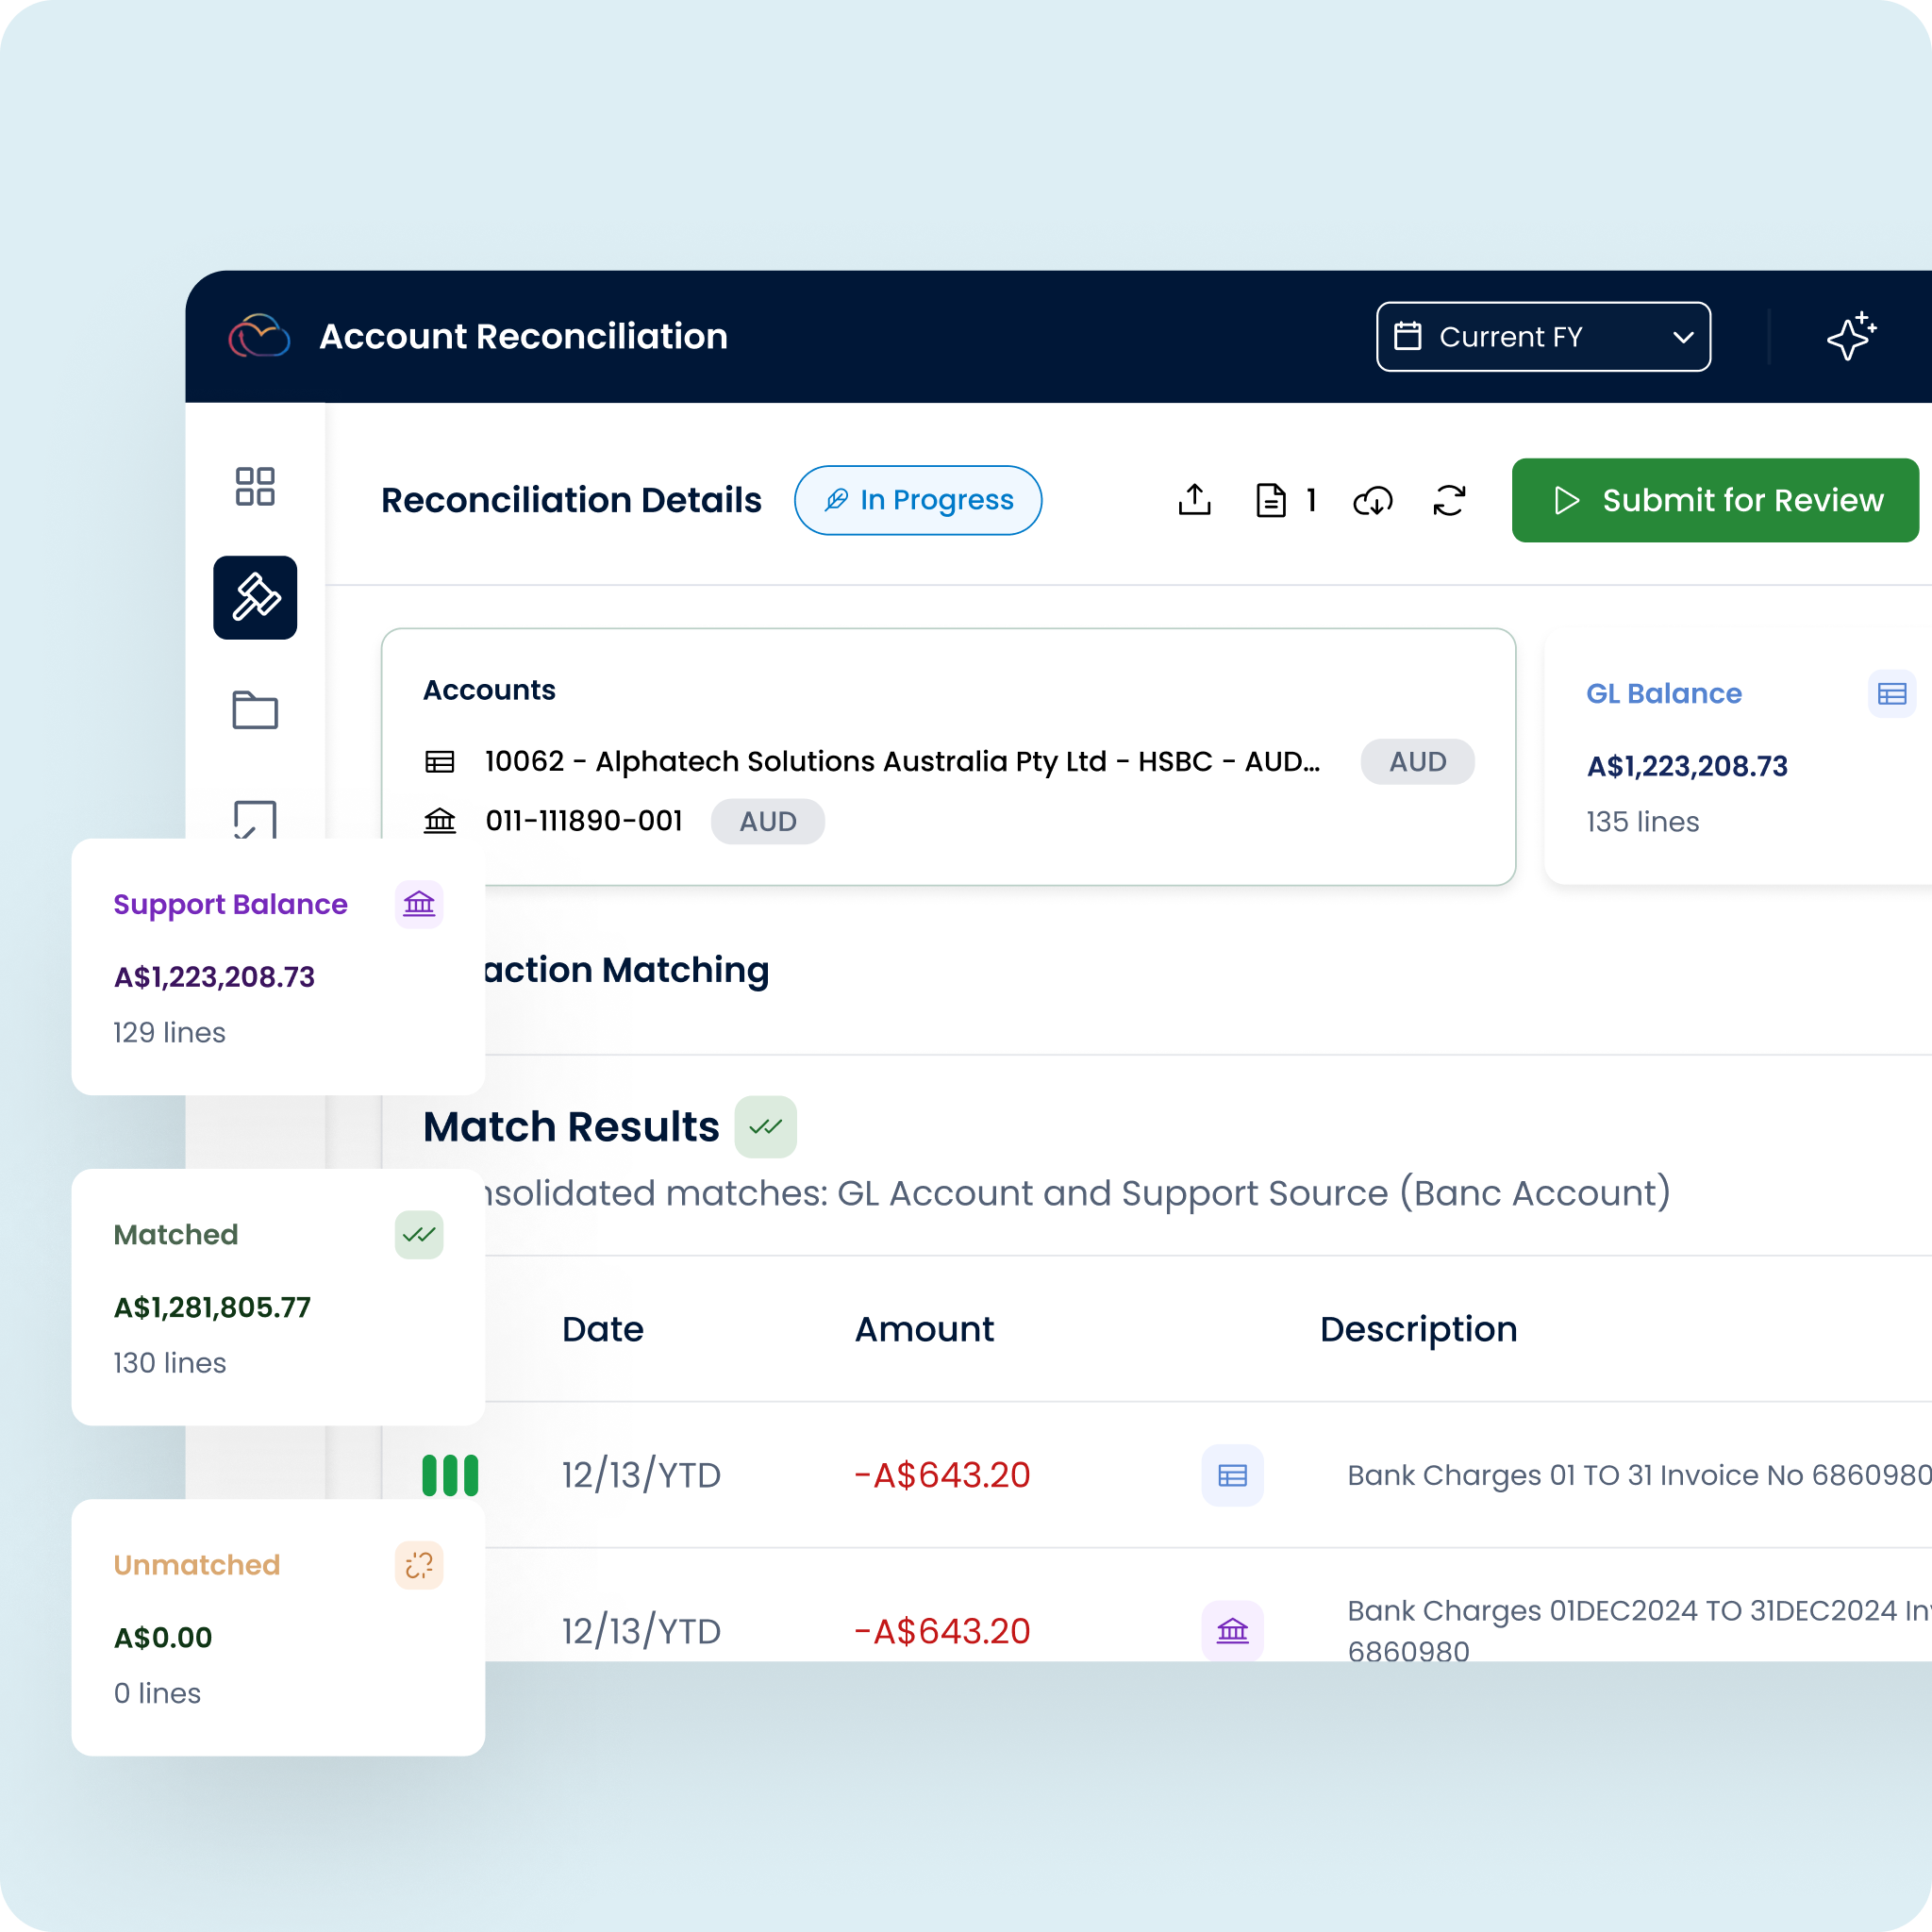The width and height of the screenshot is (1932, 1932).
Task: Select the reconciliation gavel icon in sidebar
Action: pyautogui.click(x=255, y=597)
